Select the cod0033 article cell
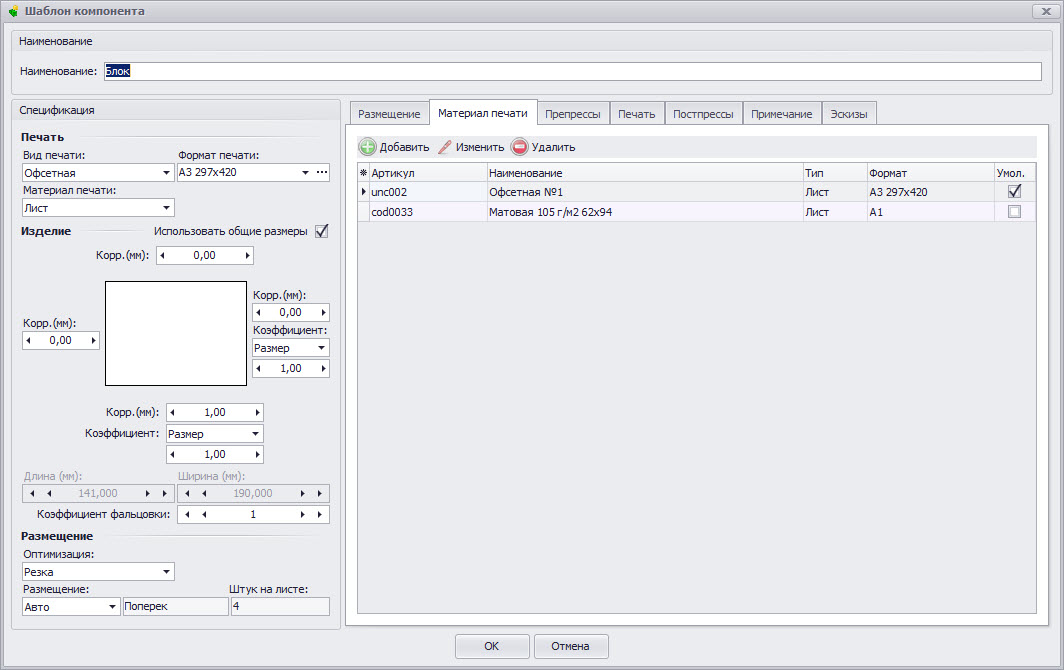 (428, 212)
